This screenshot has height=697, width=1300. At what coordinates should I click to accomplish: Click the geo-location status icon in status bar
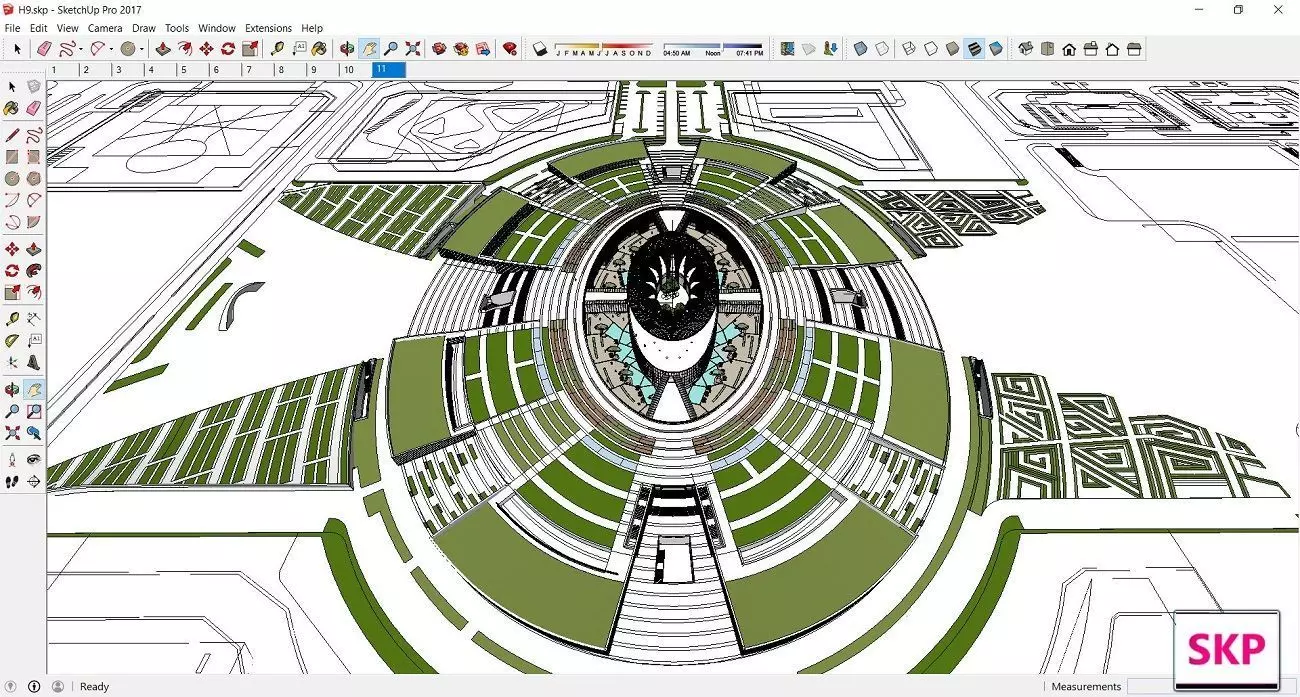(x=12, y=686)
